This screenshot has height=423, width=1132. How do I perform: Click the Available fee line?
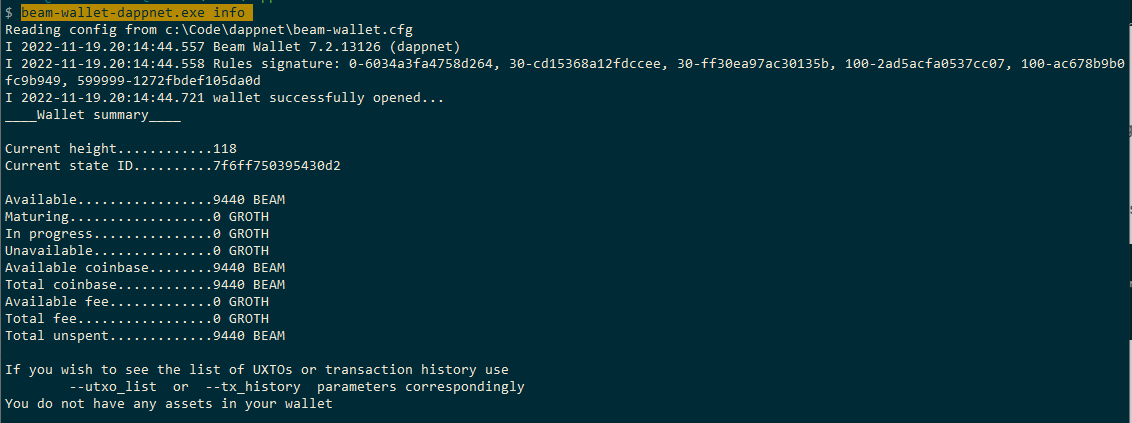[x=137, y=302]
